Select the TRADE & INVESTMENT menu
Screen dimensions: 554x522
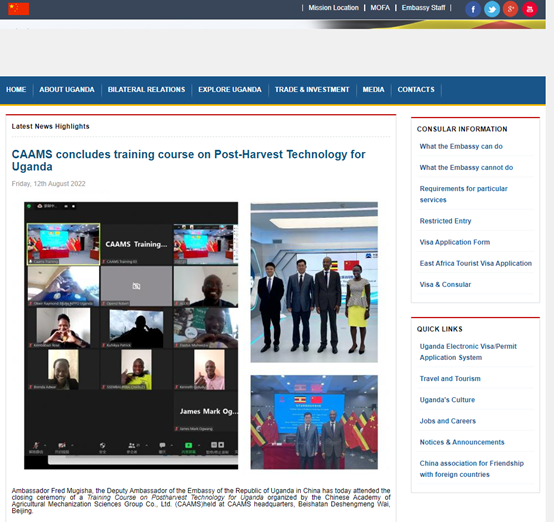point(312,89)
